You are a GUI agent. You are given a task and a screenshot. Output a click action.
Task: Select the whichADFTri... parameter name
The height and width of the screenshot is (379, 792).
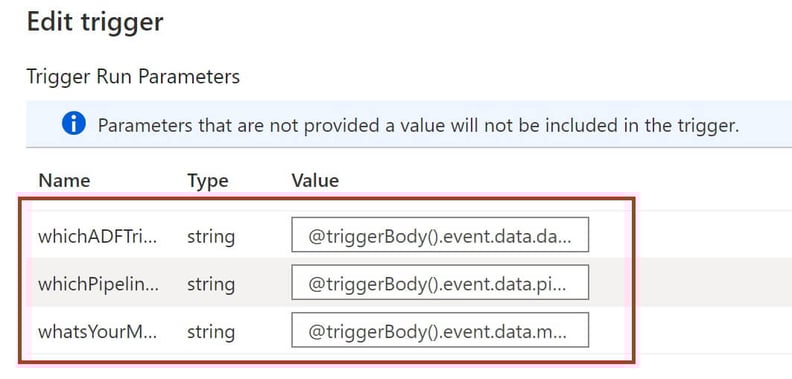(x=98, y=236)
